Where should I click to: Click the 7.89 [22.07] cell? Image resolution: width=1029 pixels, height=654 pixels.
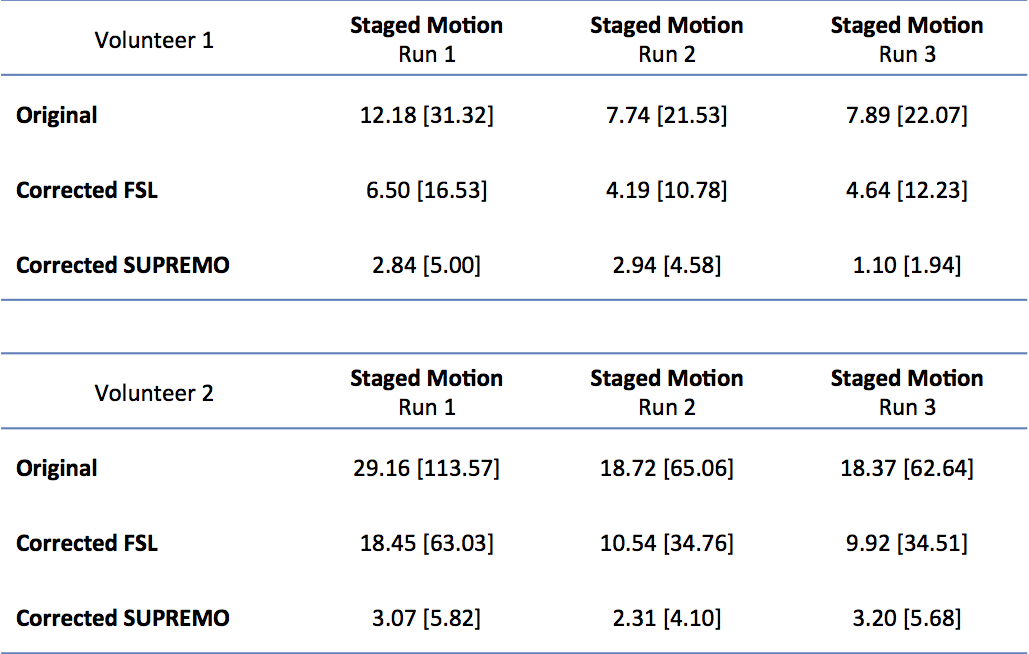(x=907, y=115)
